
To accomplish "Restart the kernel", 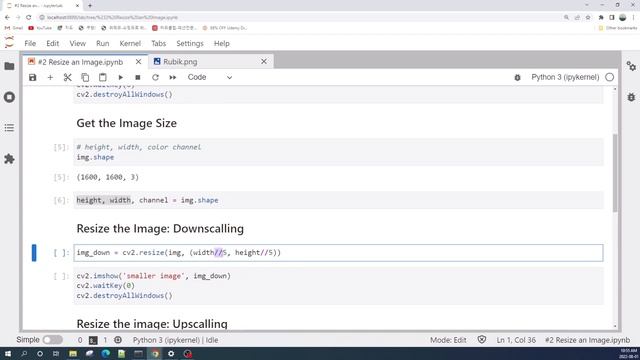I will click(156, 77).
